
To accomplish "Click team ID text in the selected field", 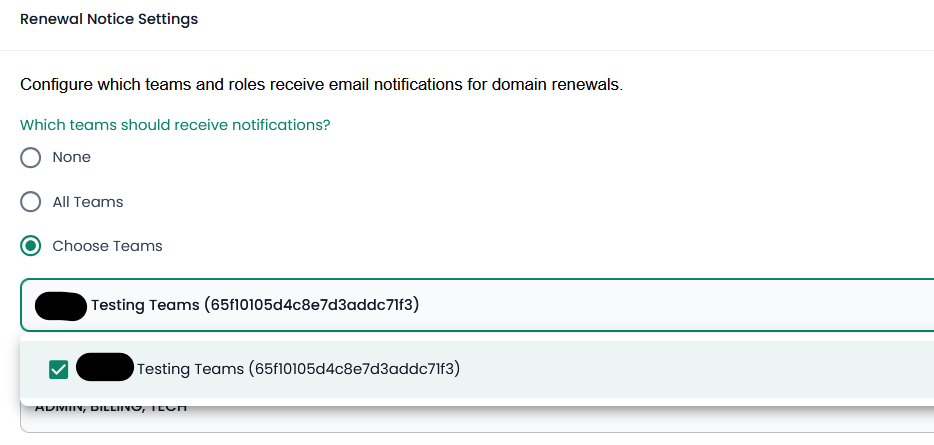I will click(311, 305).
